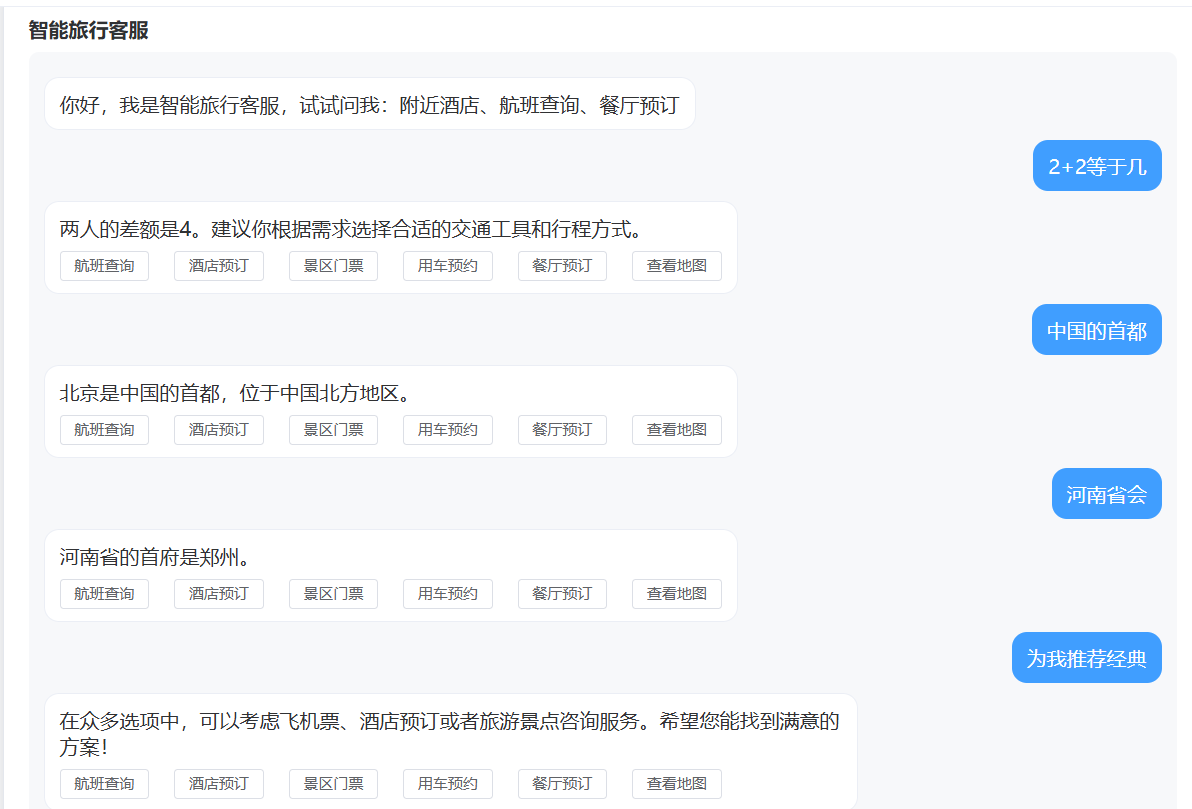Open 查看地图 under the 北京是中国的首都 reply
The width and height of the screenshot is (1192, 809).
676,430
